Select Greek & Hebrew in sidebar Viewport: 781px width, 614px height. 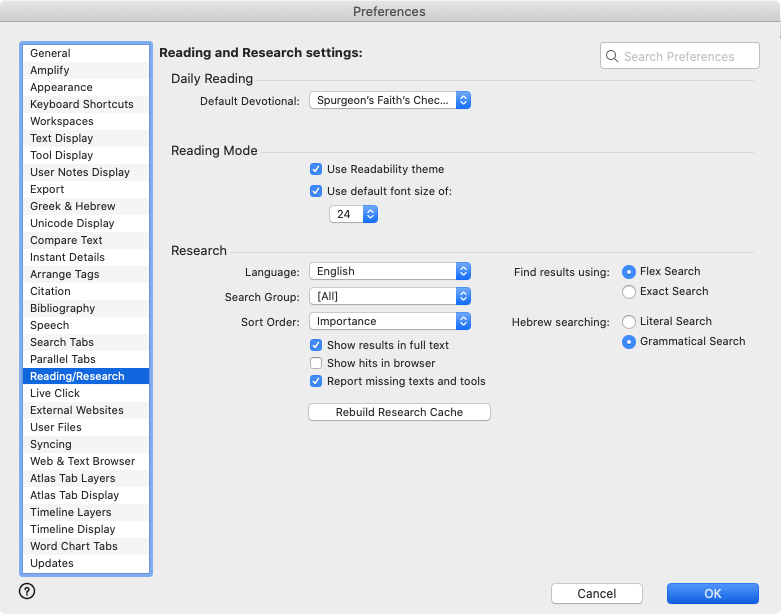[x=73, y=206]
